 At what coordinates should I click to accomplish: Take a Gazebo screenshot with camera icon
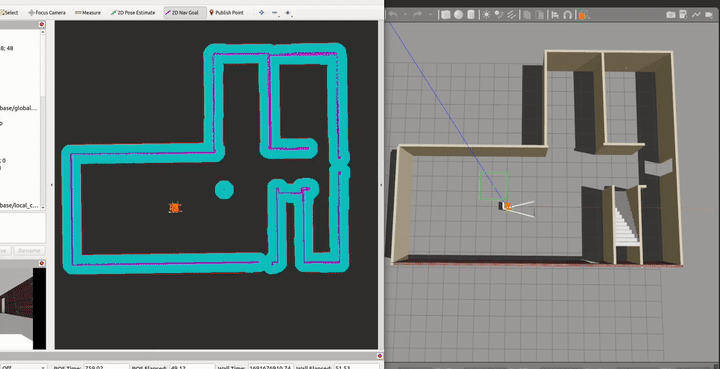coord(670,15)
